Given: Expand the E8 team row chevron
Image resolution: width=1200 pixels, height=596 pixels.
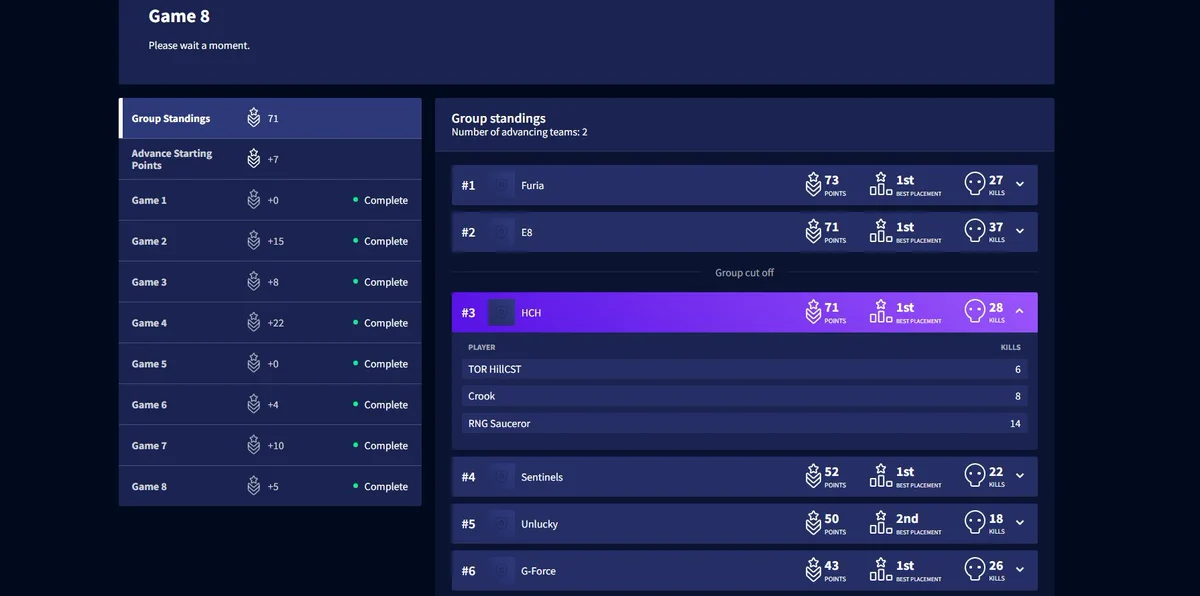Looking at the screenshot, I should 1020,232.
